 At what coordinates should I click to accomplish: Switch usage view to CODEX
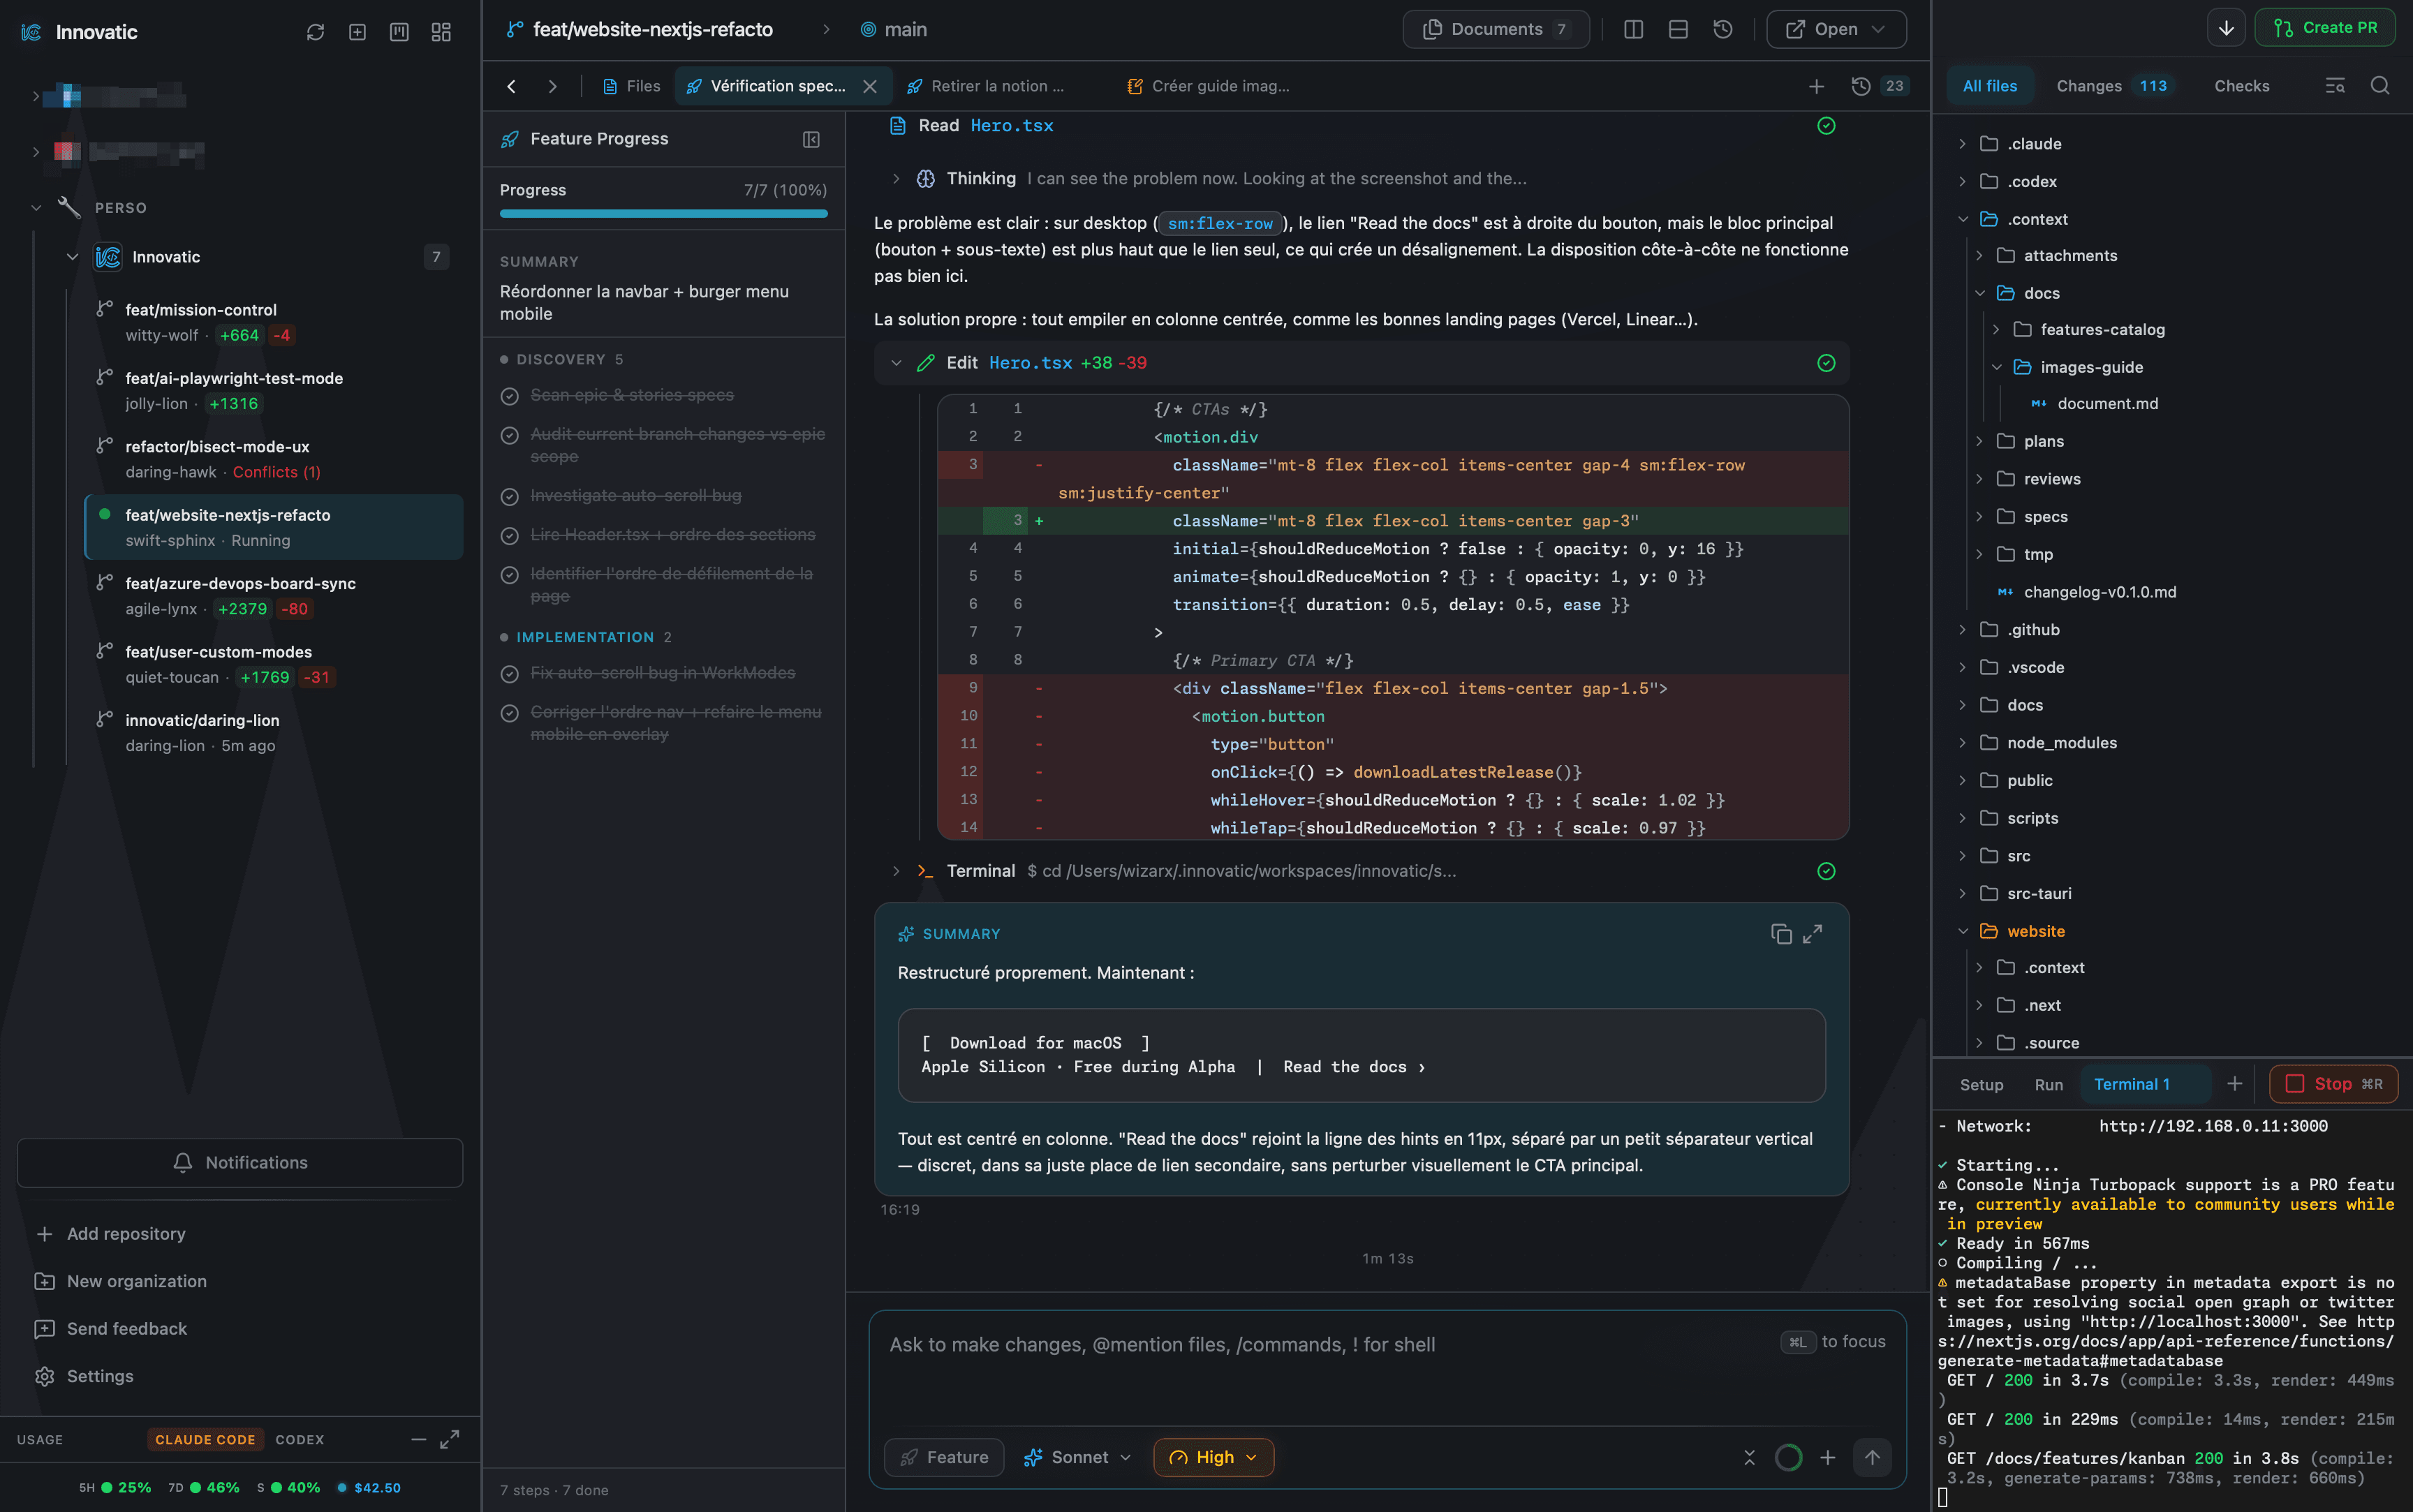[x=300, y=1440]
